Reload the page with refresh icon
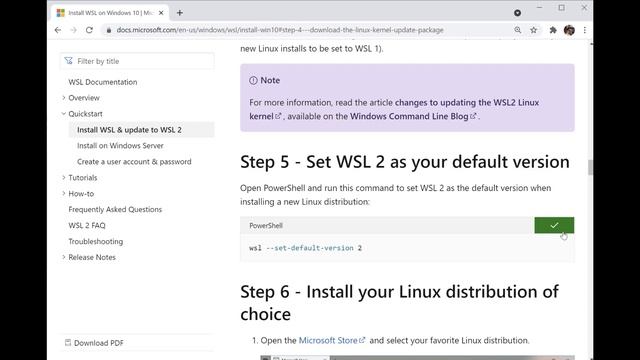 [x=89, y=30]
